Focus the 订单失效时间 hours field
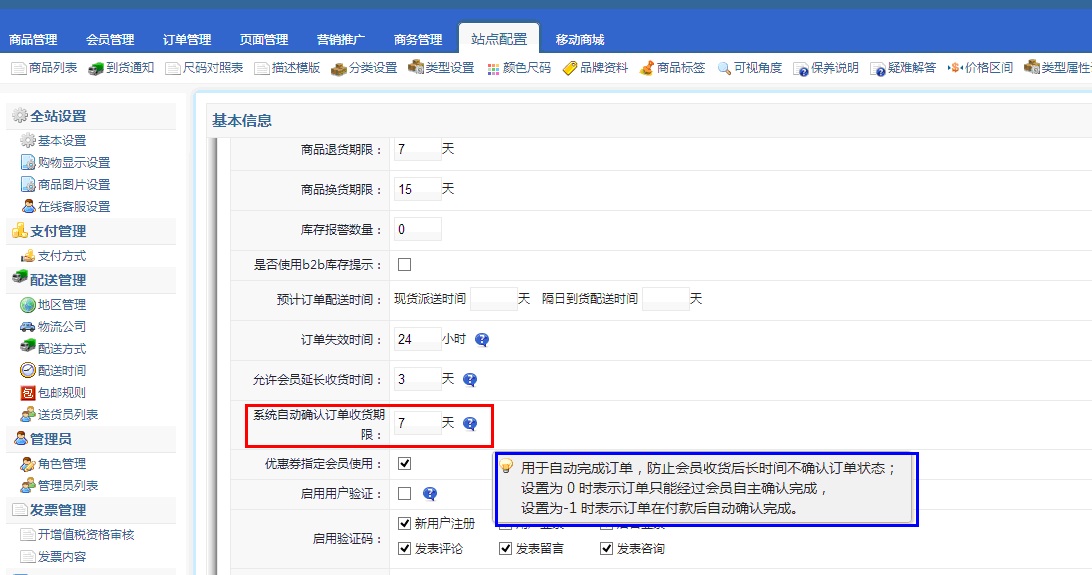The height and width of the screenshot is (575, 1092). (x=418, y=339)
